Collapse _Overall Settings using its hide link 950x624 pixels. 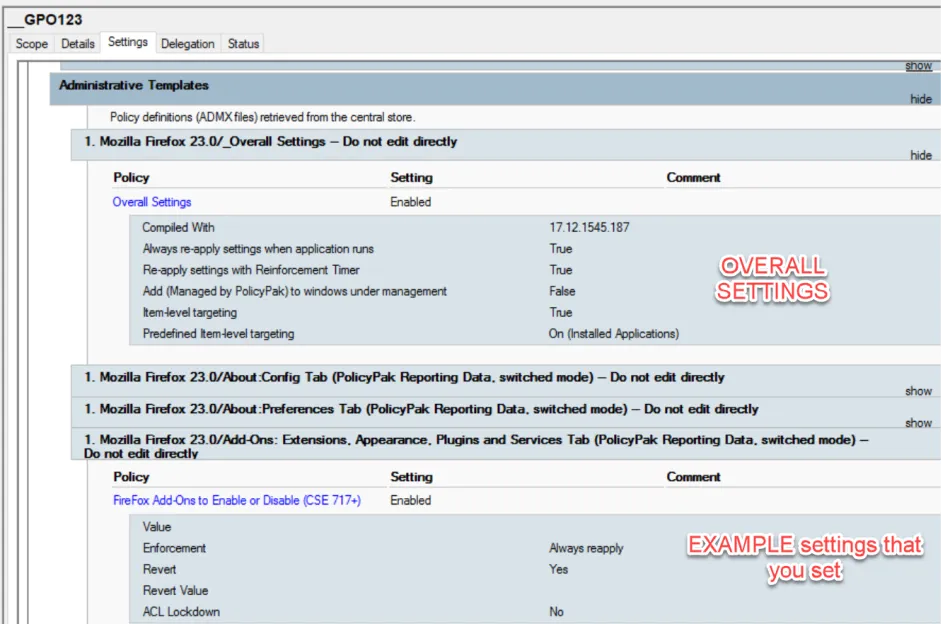pos(920,155)
